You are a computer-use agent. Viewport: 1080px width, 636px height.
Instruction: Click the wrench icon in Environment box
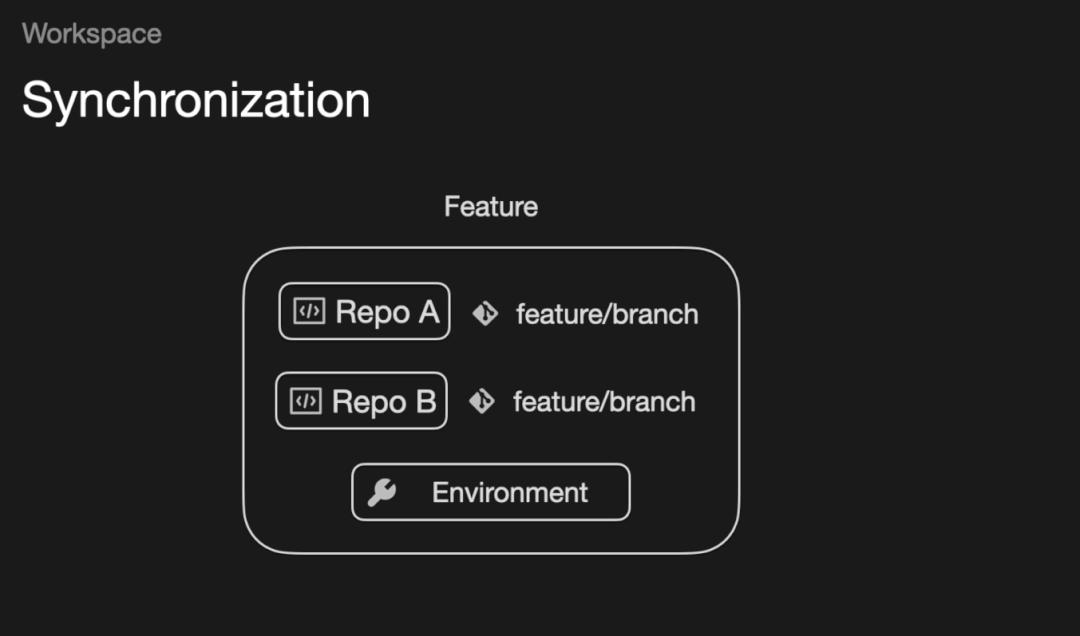click(x=381, y=492)
